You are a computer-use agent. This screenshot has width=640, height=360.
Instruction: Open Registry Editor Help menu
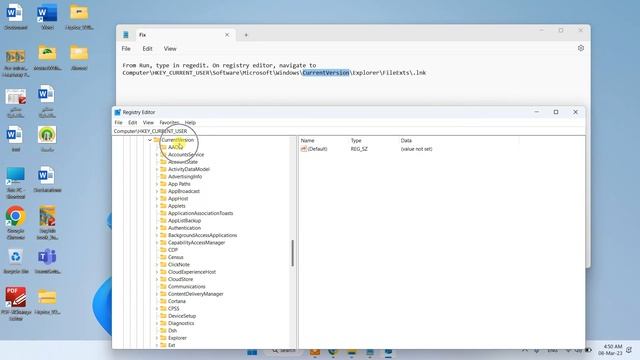click(190, 122)
